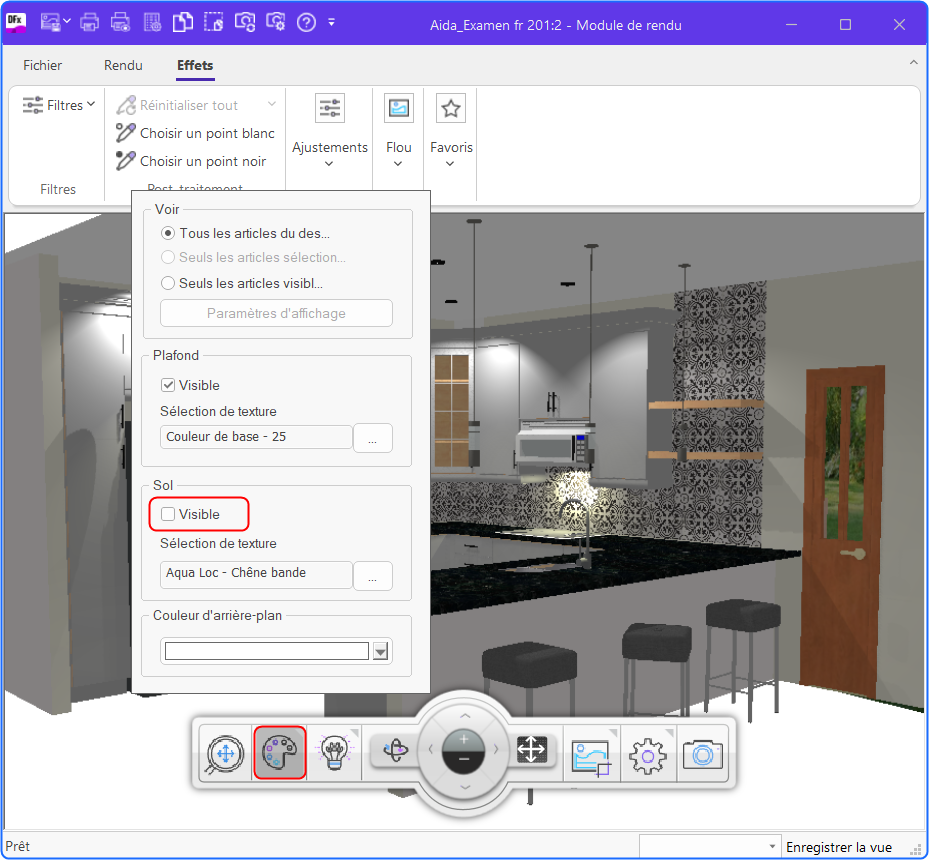Browse the Sol texture with the ... button

click(x=373, y=576)
